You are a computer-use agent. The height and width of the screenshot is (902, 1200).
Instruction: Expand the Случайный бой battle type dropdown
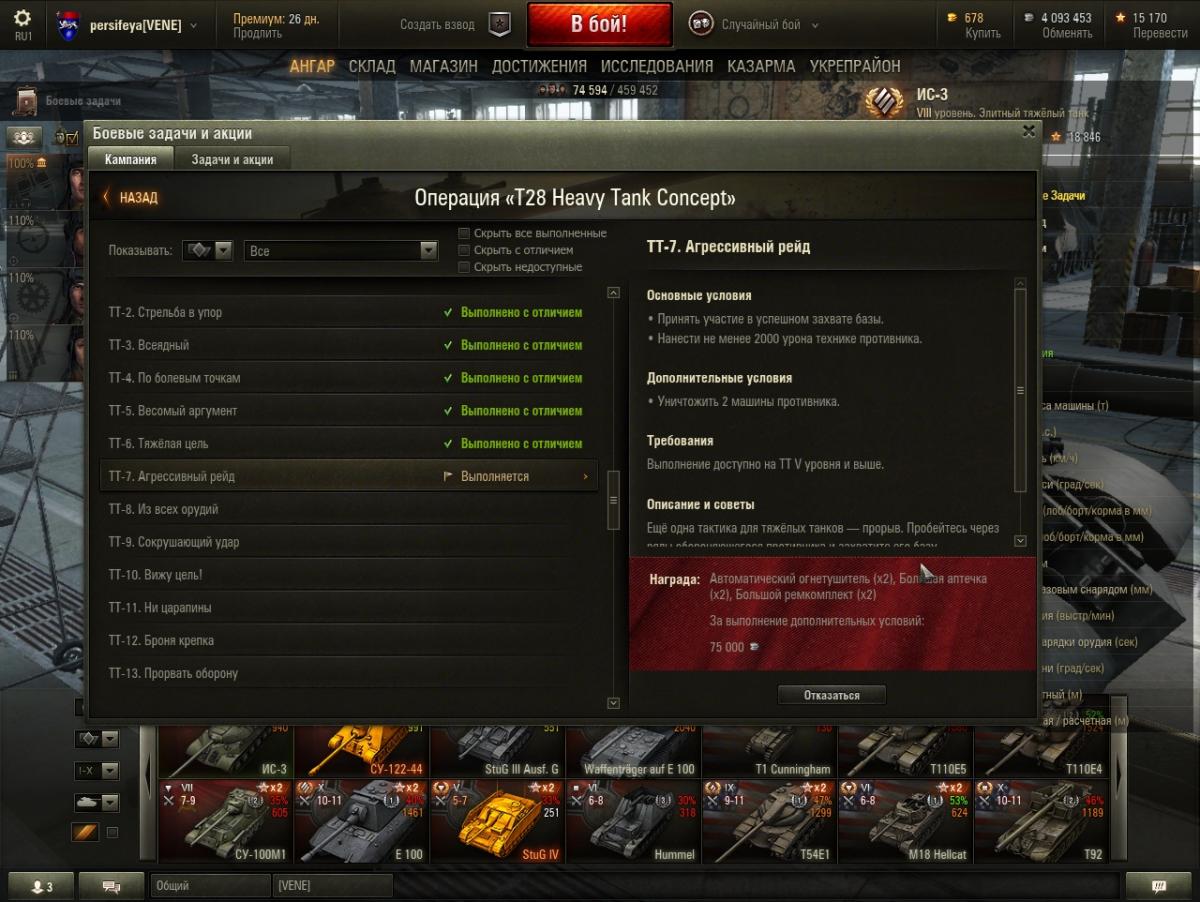(755, 25)
